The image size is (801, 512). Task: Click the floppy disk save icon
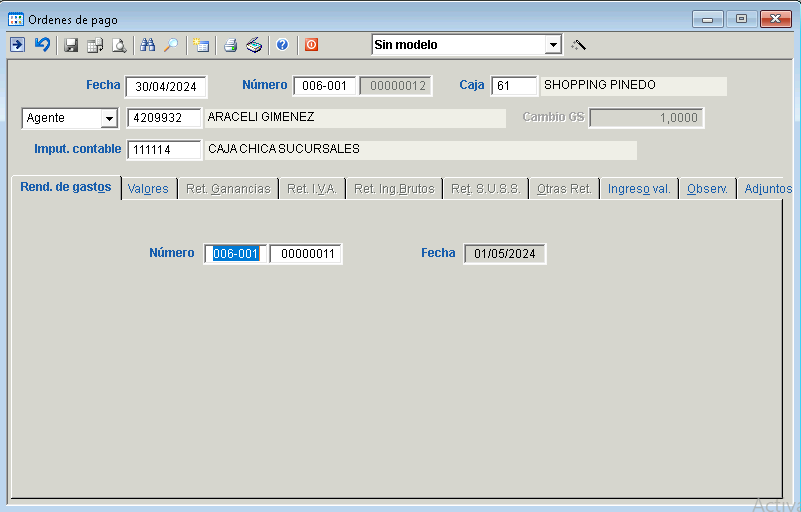coord(71,45)
